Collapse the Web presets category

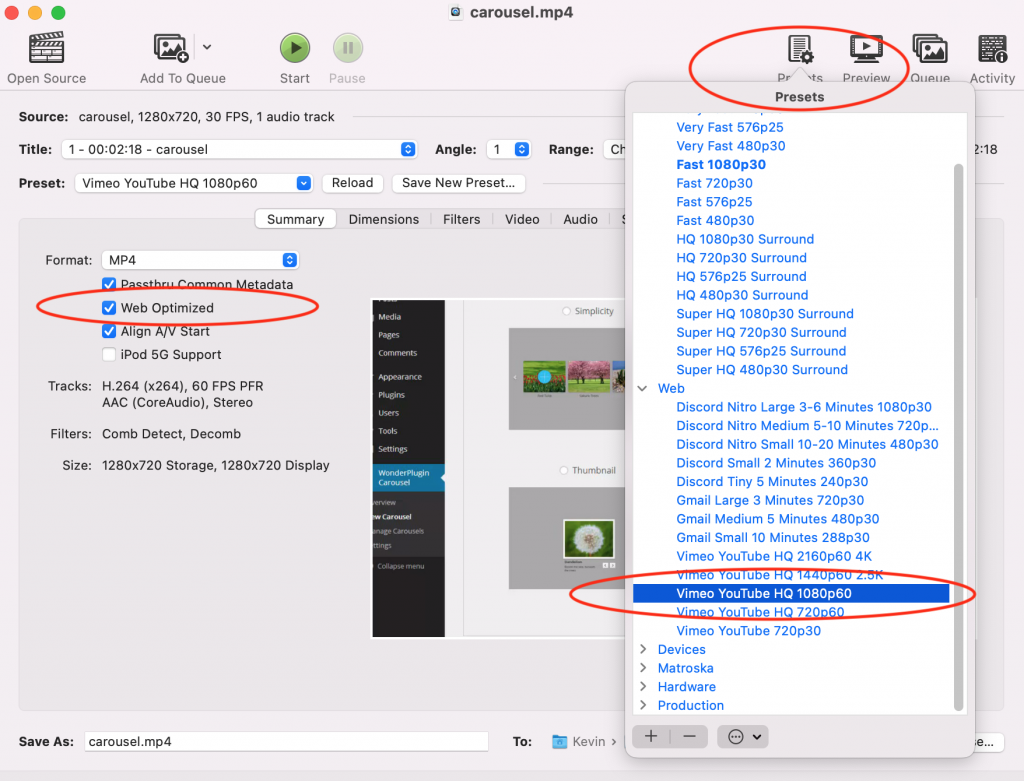click(645, 388)
